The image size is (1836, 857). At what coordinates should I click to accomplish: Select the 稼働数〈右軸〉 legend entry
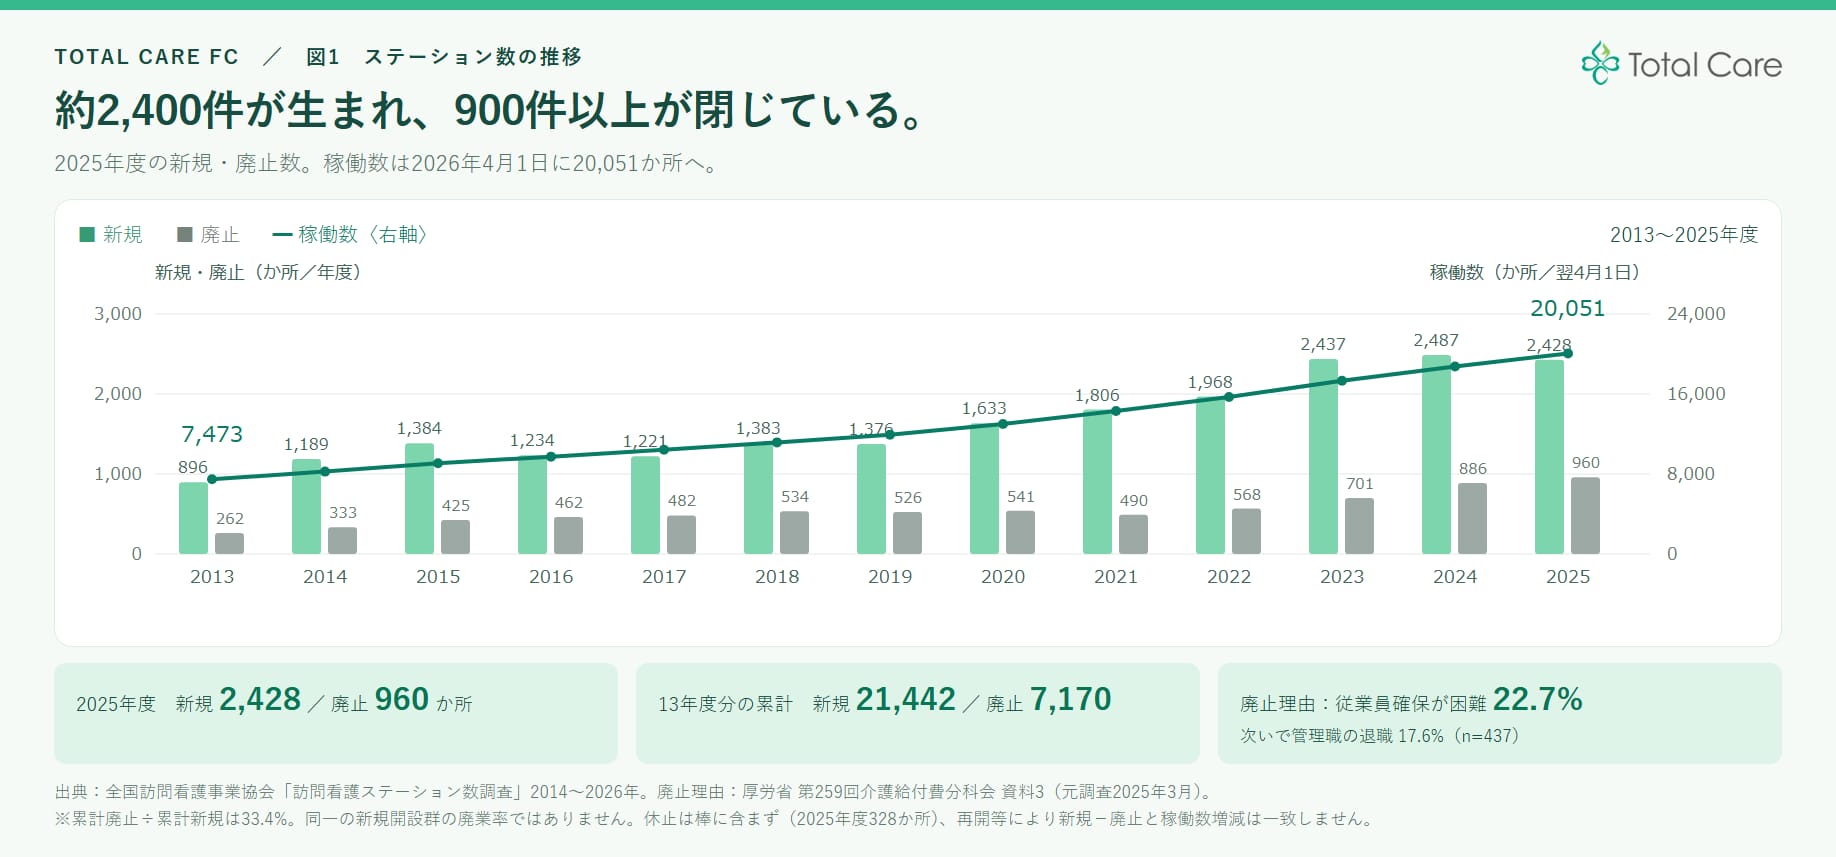(x=350, y=234)
